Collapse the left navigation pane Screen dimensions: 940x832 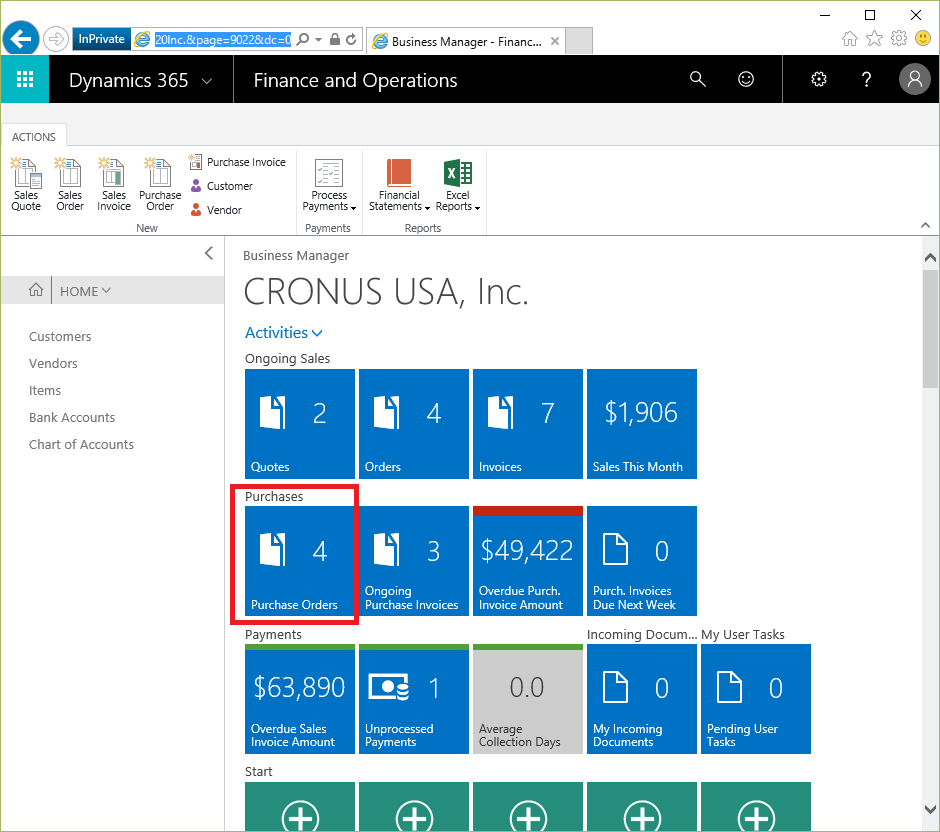point(209,253)
